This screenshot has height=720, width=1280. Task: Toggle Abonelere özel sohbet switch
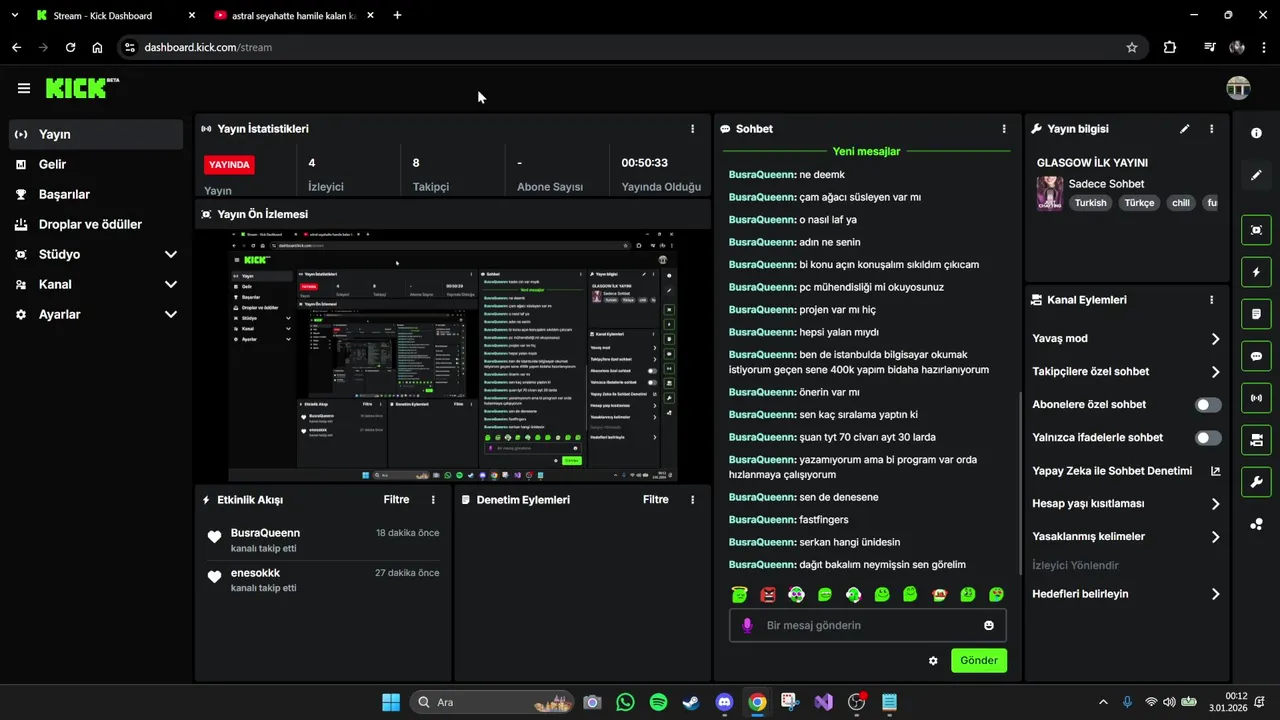(1208, 405)
